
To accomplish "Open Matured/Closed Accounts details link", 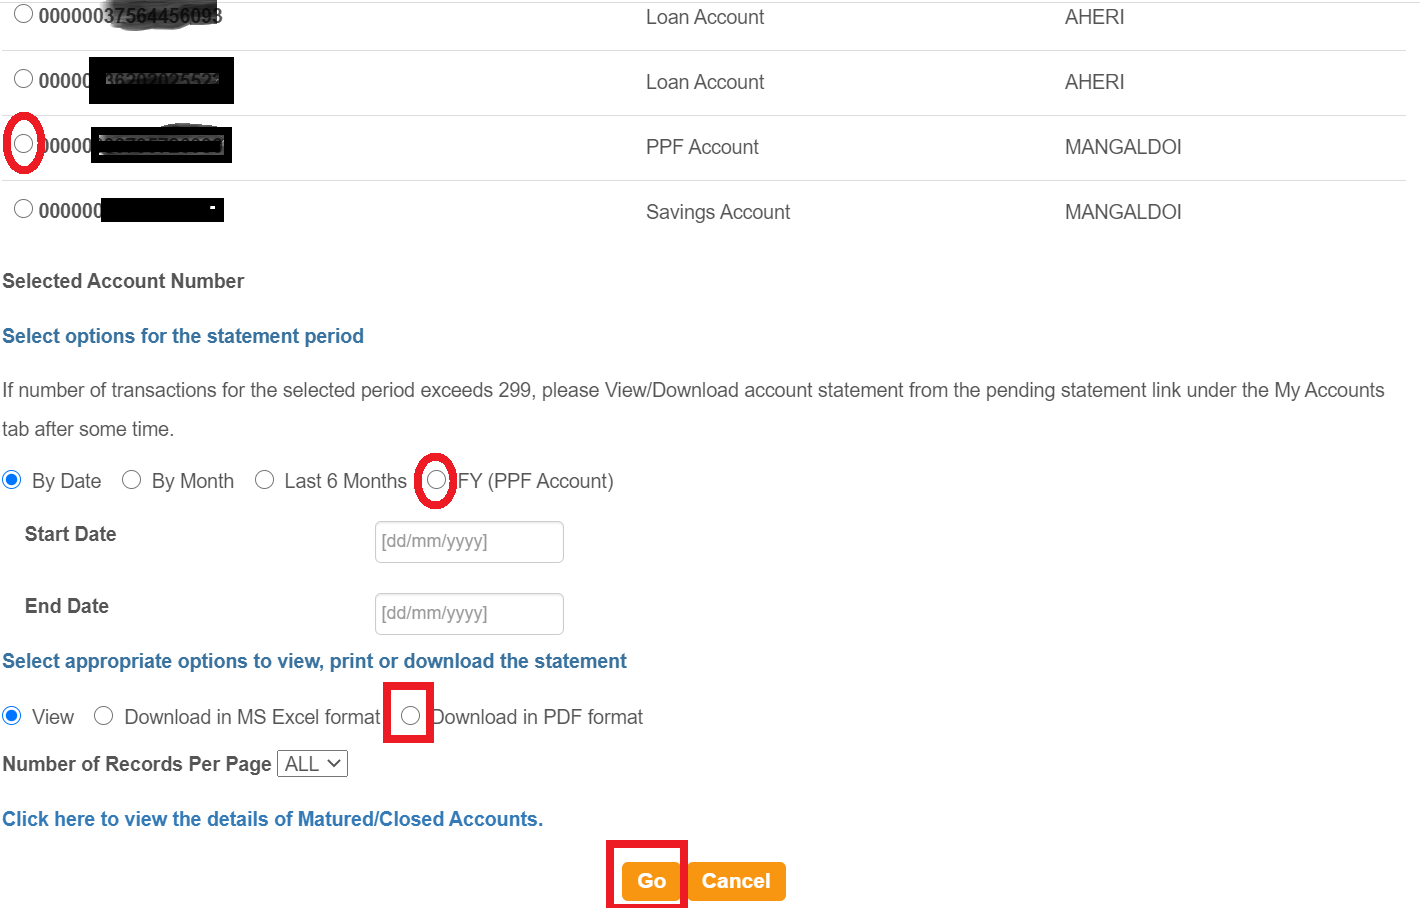I will click(272, 818).
